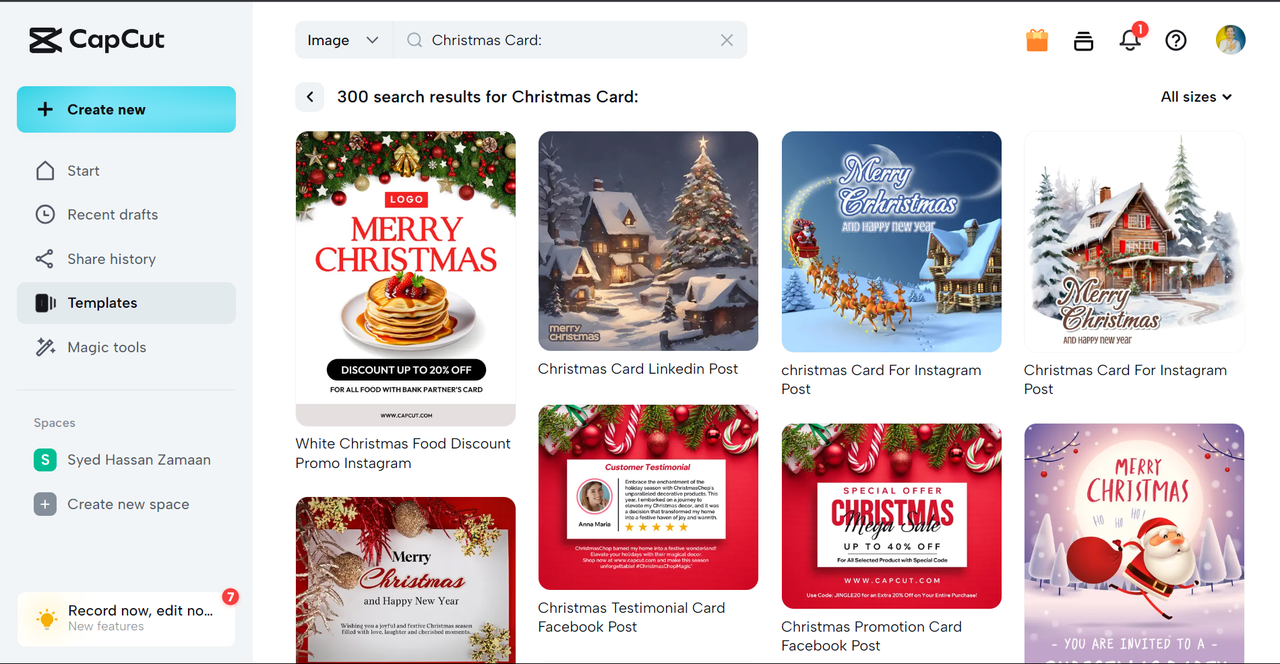Click the search magnifier icon
Image resolution: width=1280 pixels, height=664 pixels.
[x=414, y=40]
